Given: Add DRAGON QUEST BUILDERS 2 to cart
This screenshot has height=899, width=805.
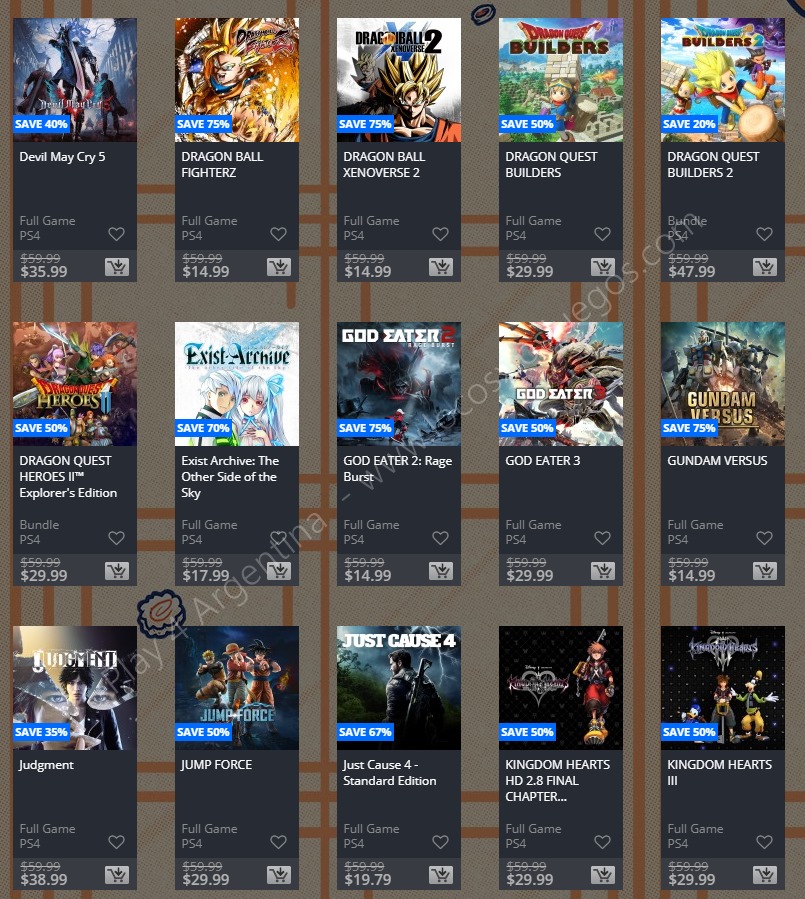Looking at the screenshot, I should click(765, 267).
